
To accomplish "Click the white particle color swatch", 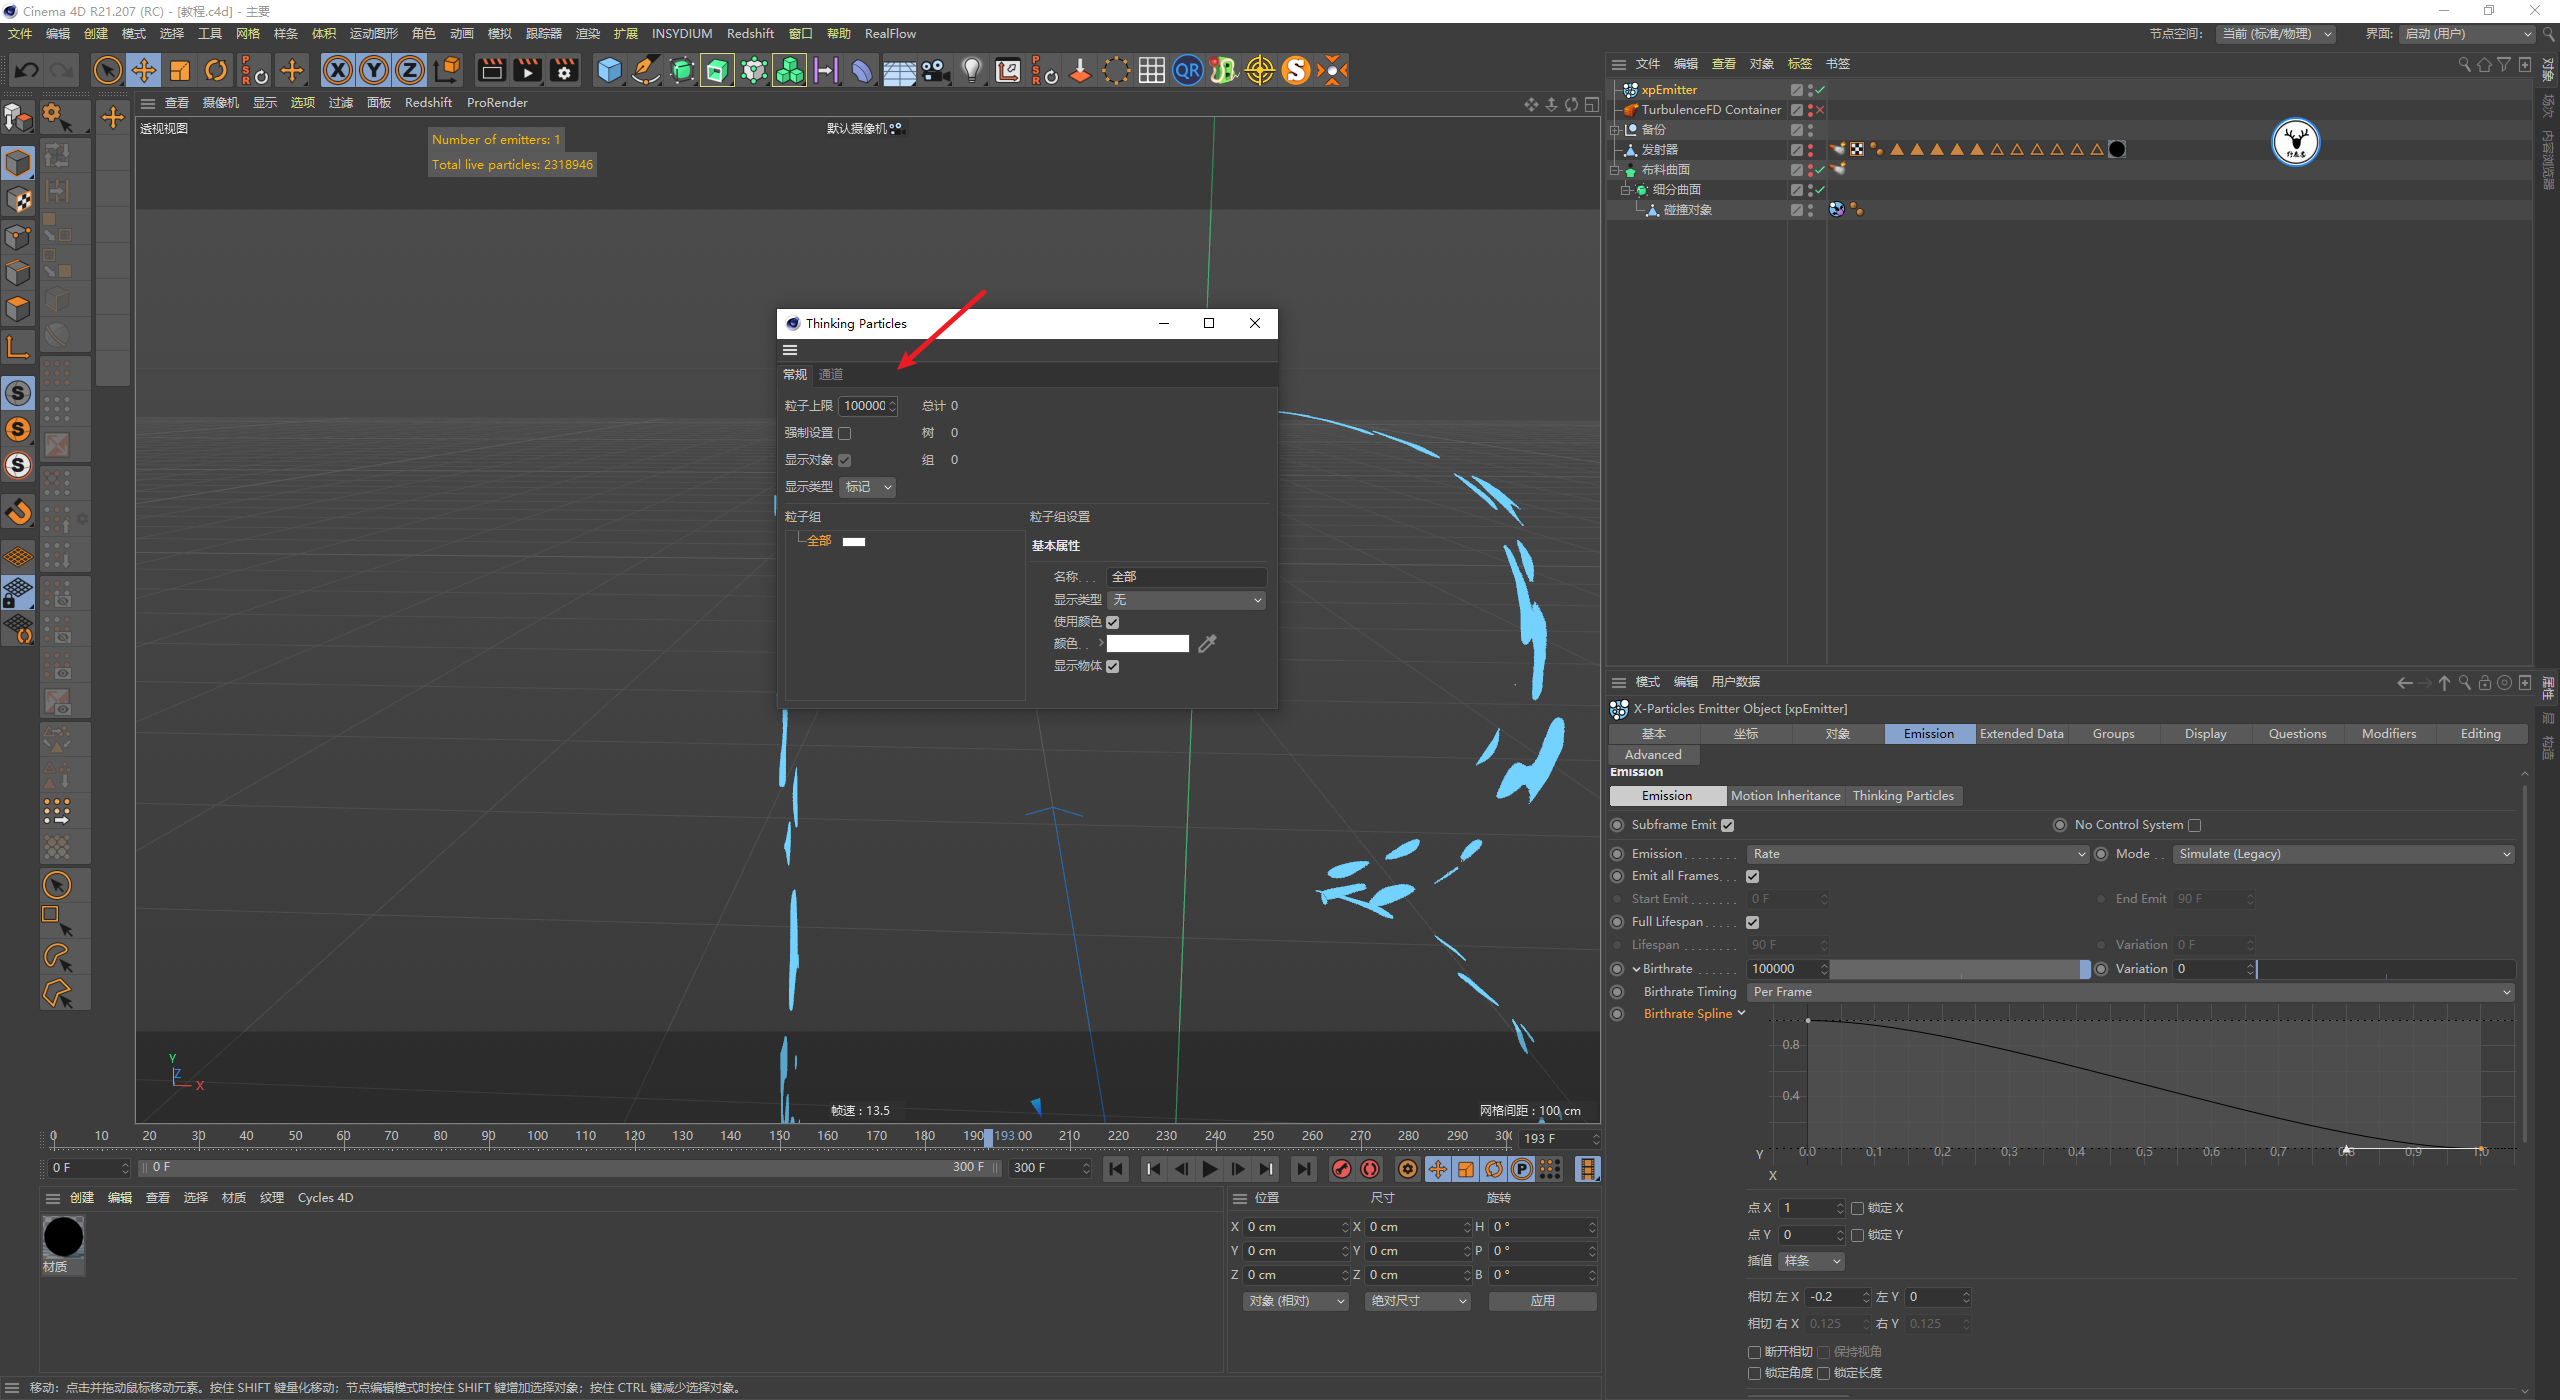I will (x=1147, y=644).
